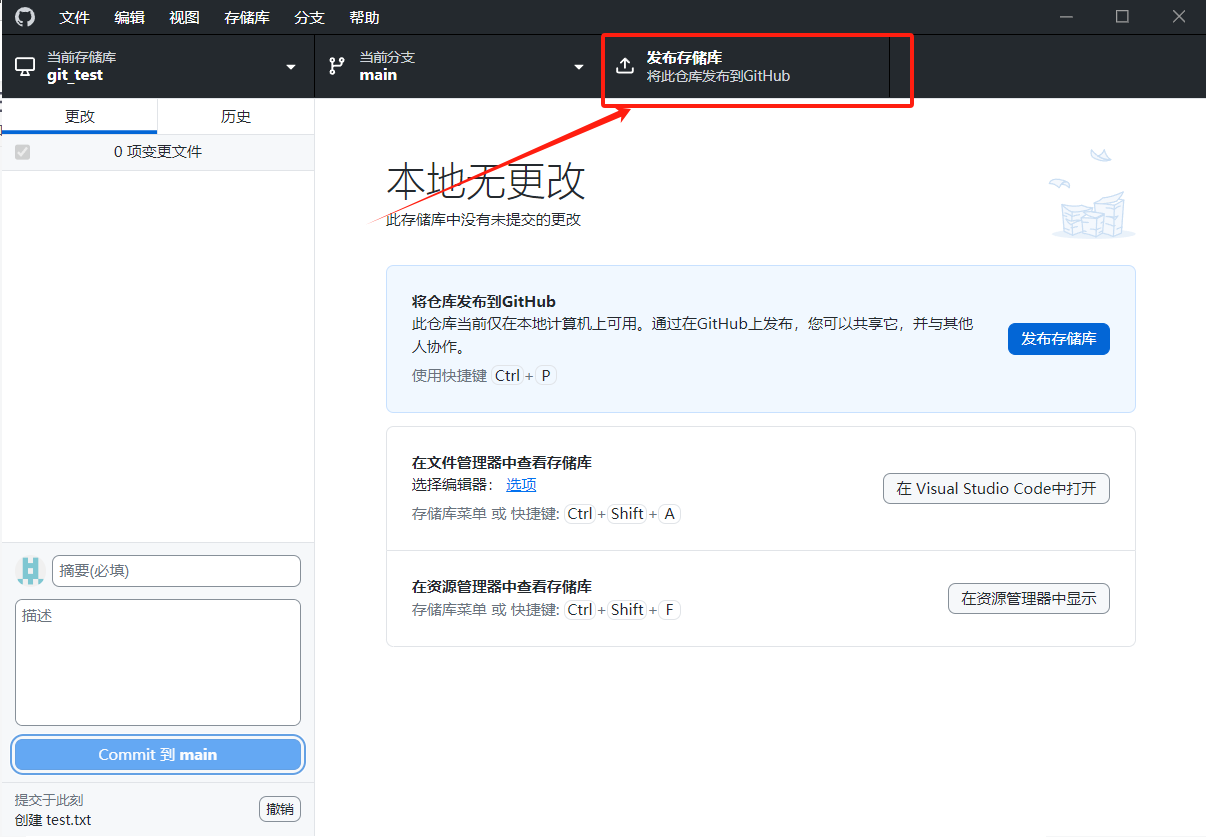Screen dimensions: 1206x837
Task: Expand the current branch dropdown for main
Action: (578, 66)
